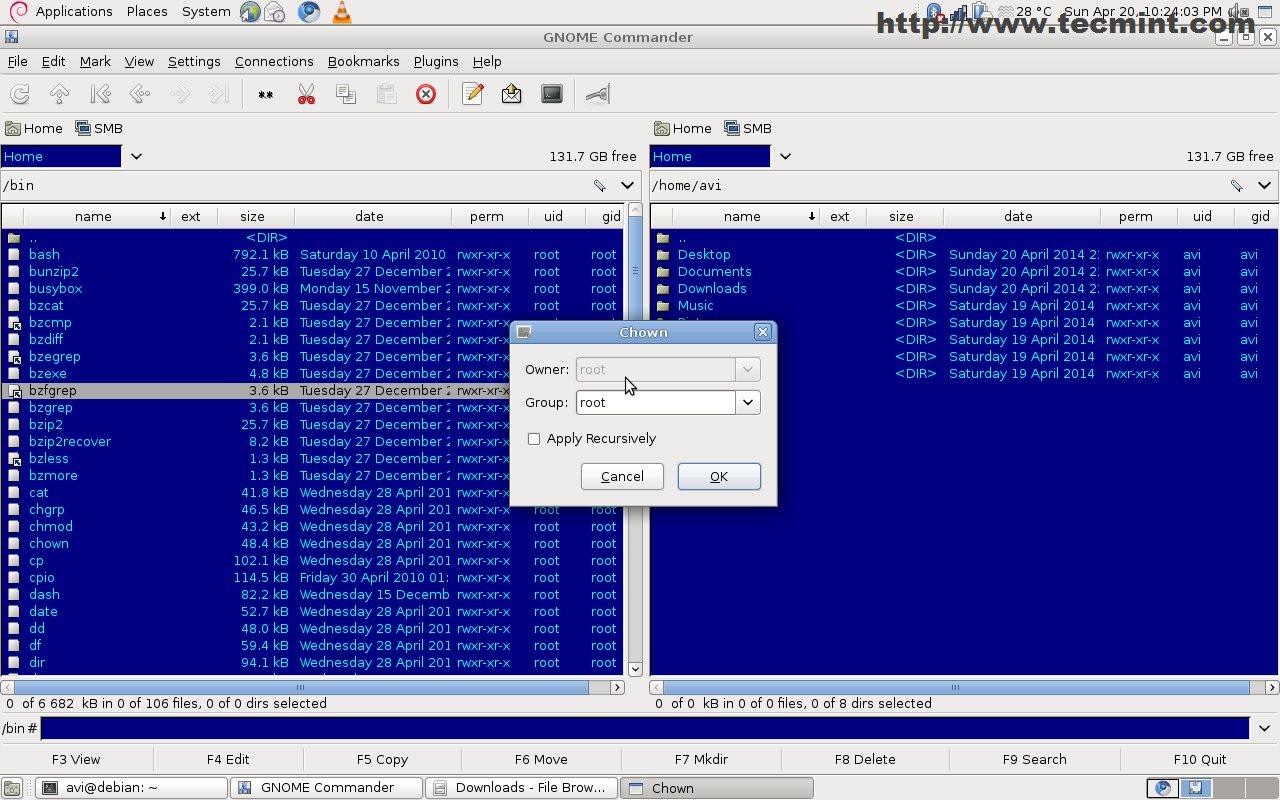The width and height of the screenshot is (1280, 800).
Task: Switch to the avi@debian terminal in the taskbar
Action: click(131, 788)
